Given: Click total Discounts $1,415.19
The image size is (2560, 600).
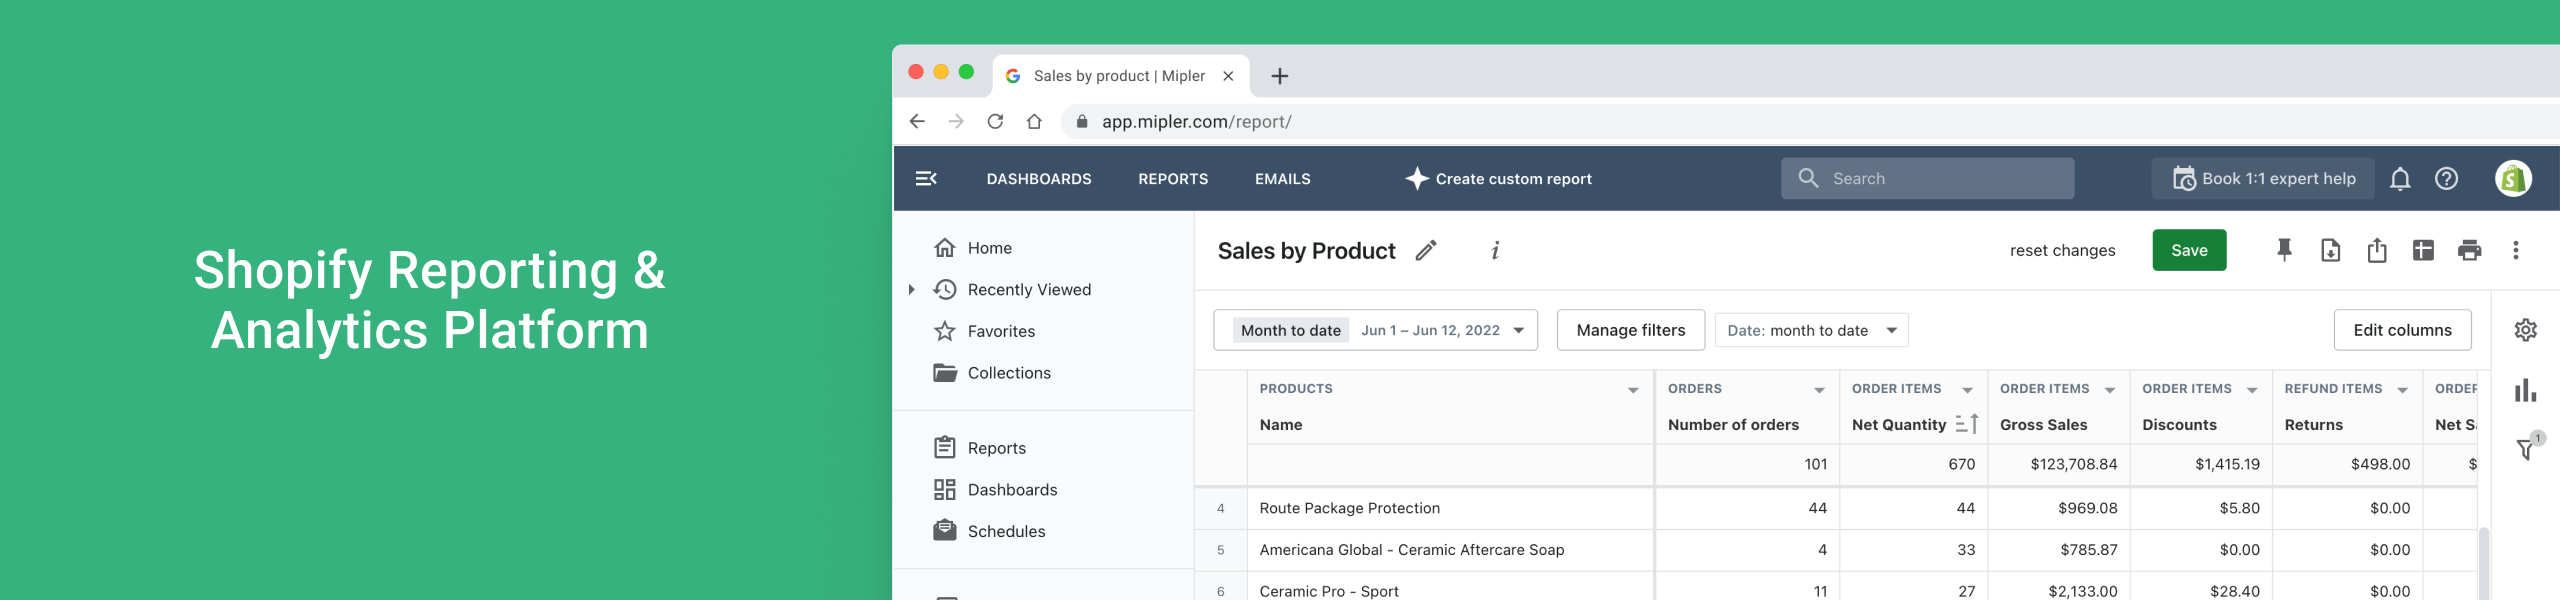Looking at the screenshot, I should 2227,464.
